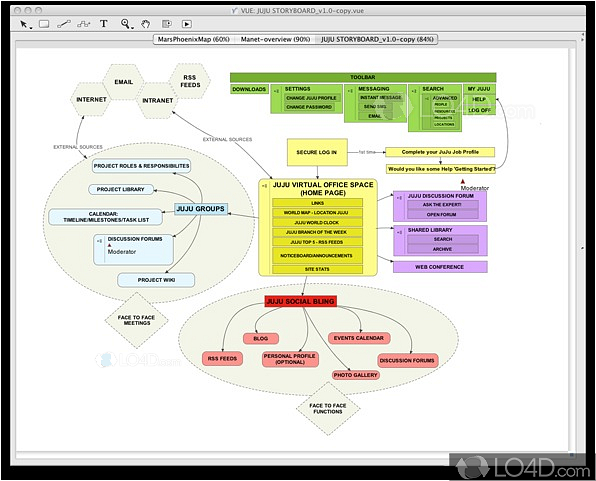Image resolution: width=596 pixels, height=481 pixels.
Task: Toggle the JUJU VIRTUAL OFFICE SPACE expander
Action: click(264, 186)
